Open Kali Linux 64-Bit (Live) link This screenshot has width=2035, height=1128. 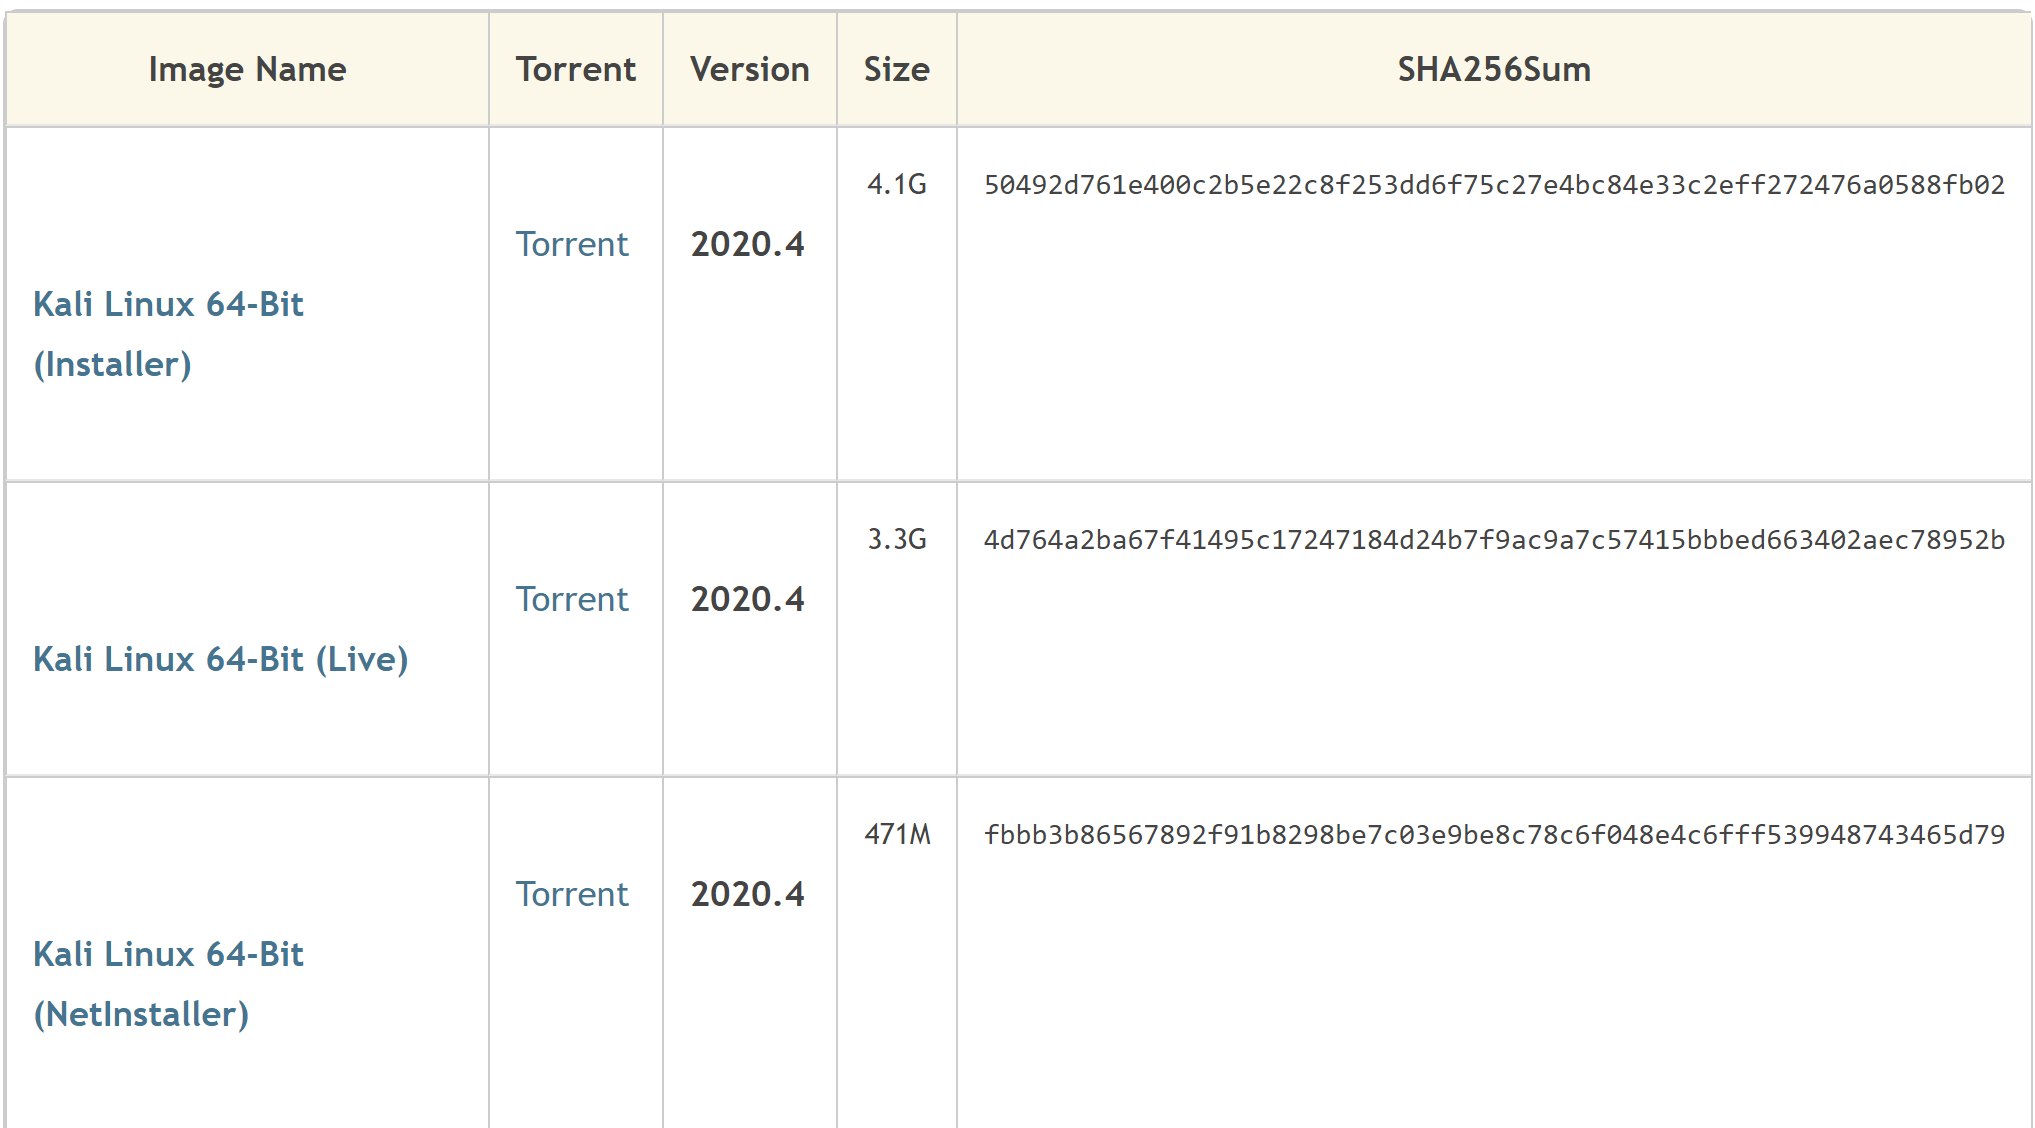point(220,660)
